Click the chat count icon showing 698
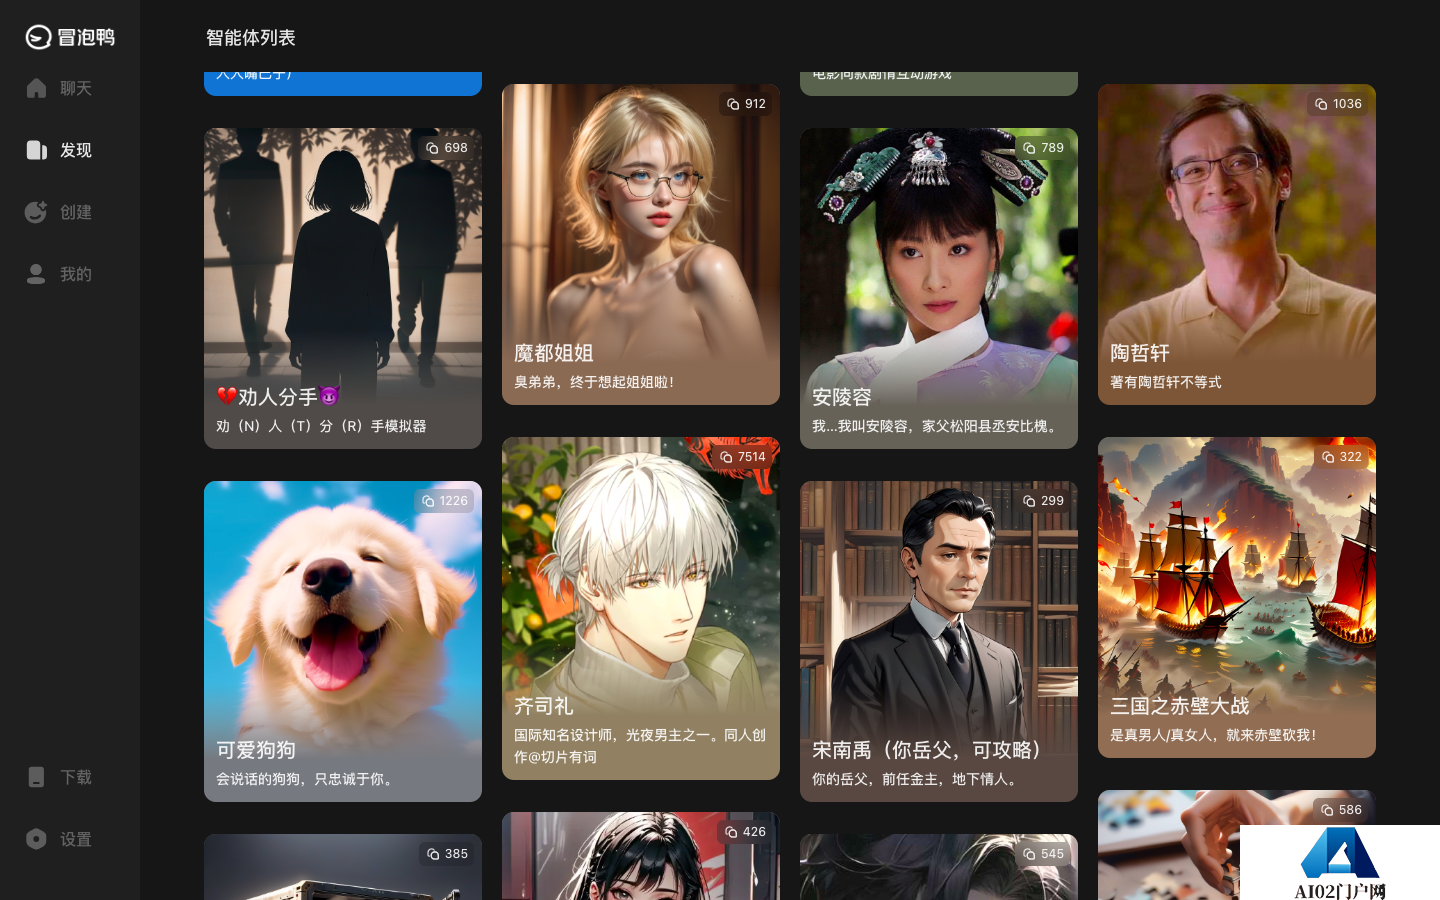Viewport: 1440px width, 900px height. tap(433, 148)
